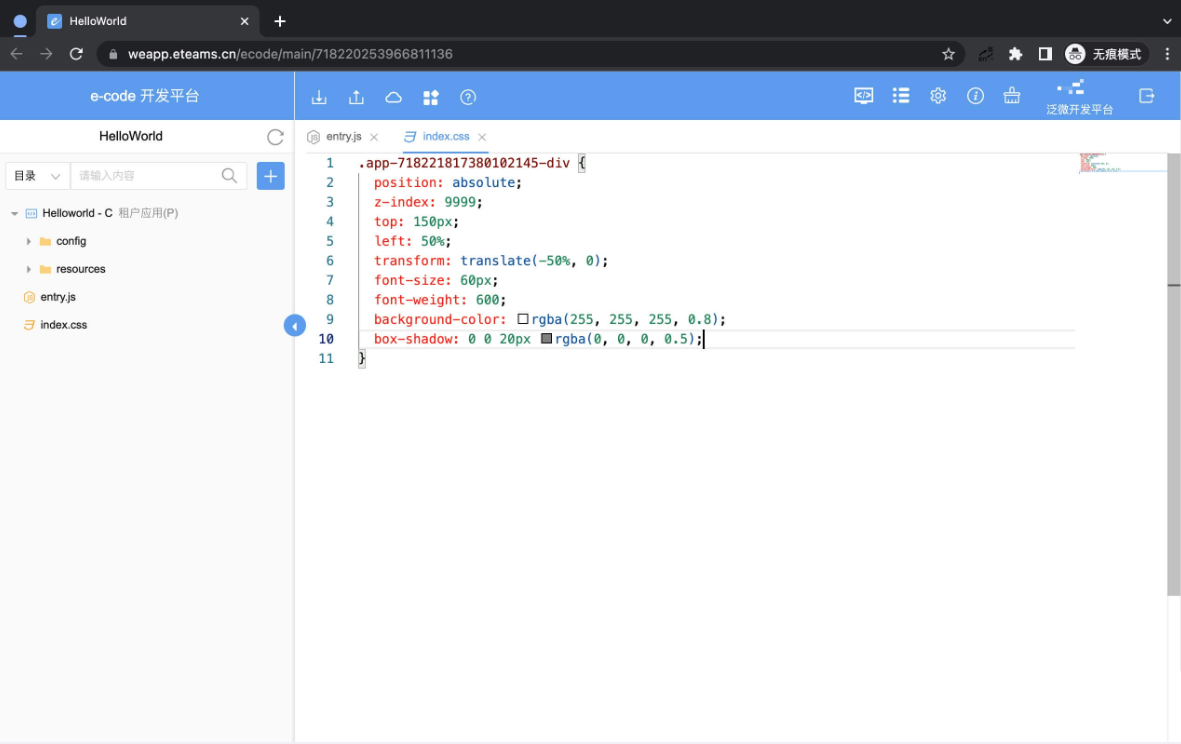The image size is (1181, 744).
Task: Focus the 请输入内容 search field
Action: pyautogui.click(x=147, y=175)
